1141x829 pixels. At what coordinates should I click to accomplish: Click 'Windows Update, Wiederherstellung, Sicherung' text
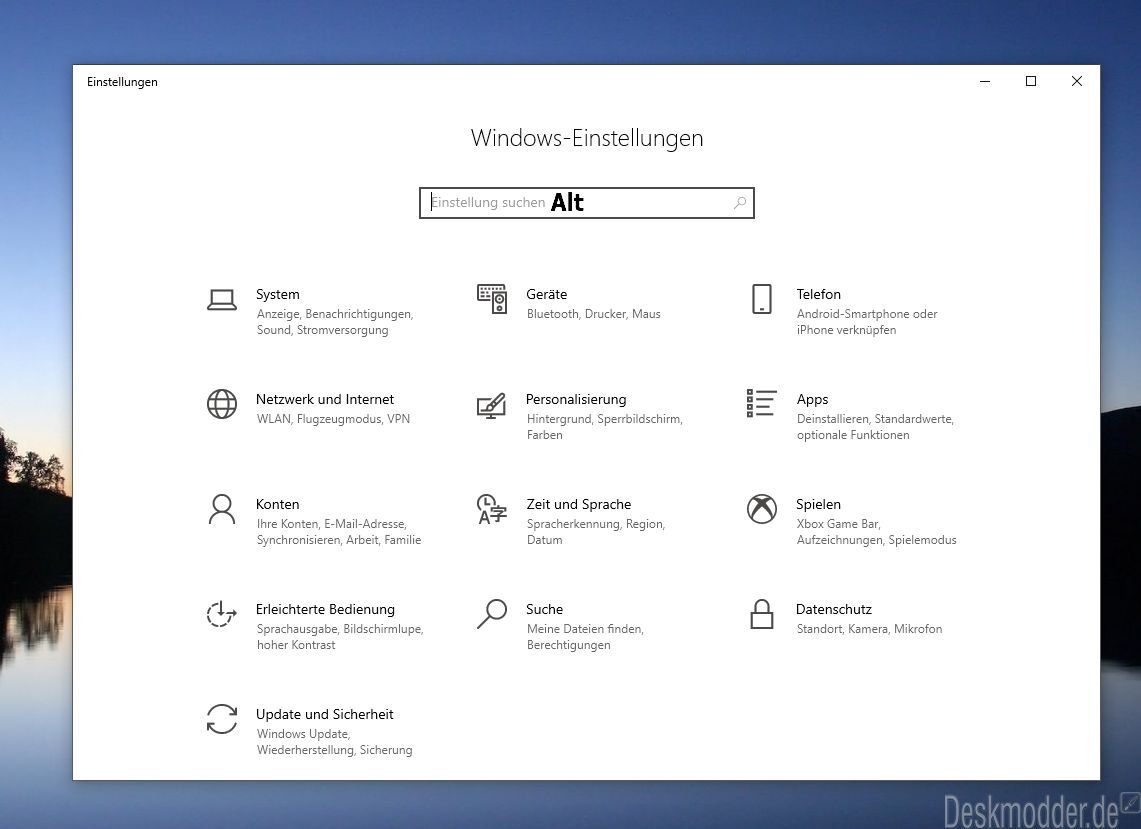pos(335,742)
